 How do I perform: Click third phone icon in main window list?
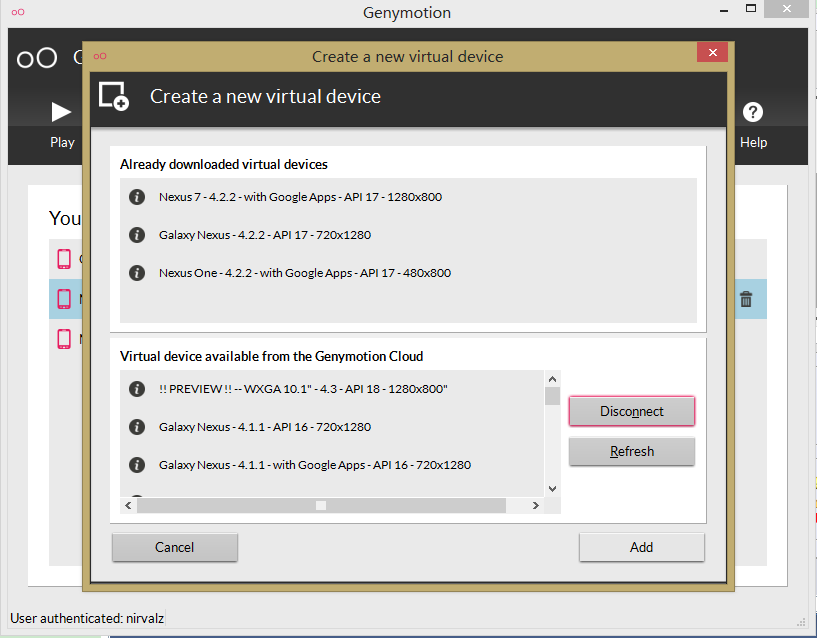tap(64, 339)
